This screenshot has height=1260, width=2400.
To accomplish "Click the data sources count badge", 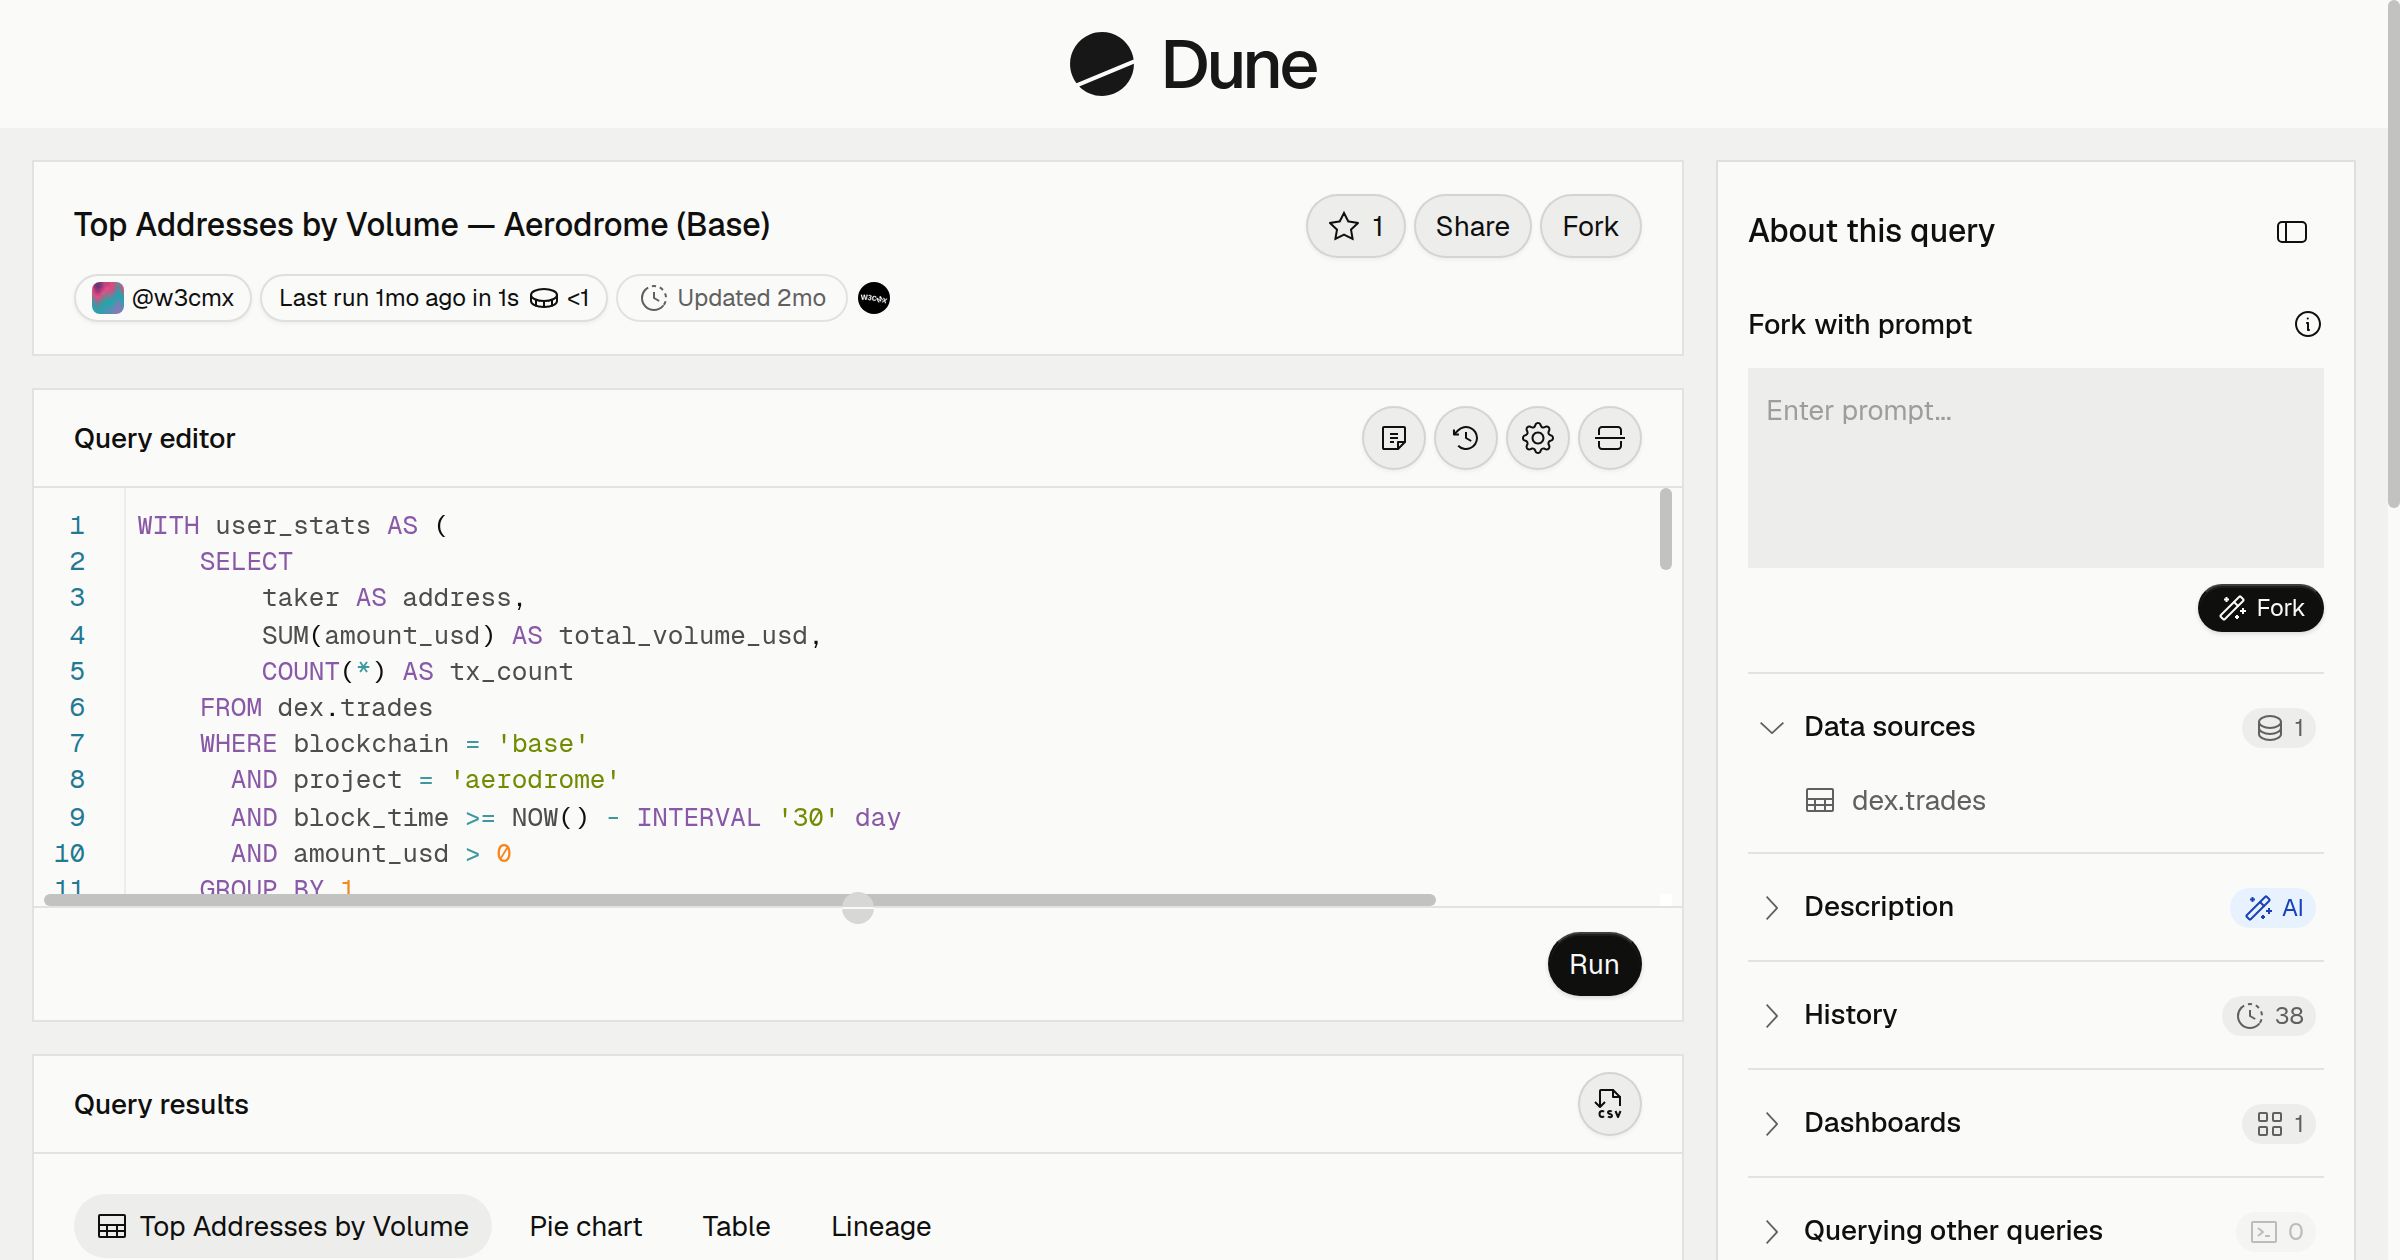I will coord(2279,728).
